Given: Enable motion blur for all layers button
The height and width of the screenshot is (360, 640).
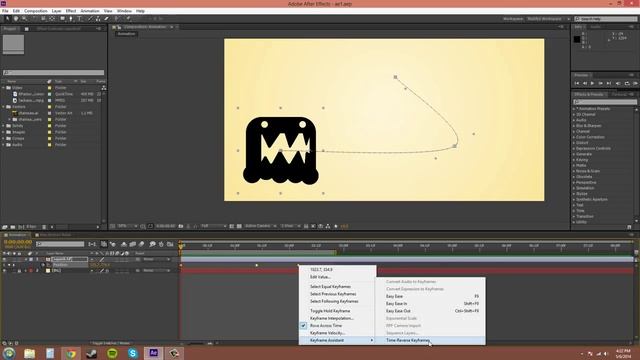Looking at the screenshot, I should point(141,244).
